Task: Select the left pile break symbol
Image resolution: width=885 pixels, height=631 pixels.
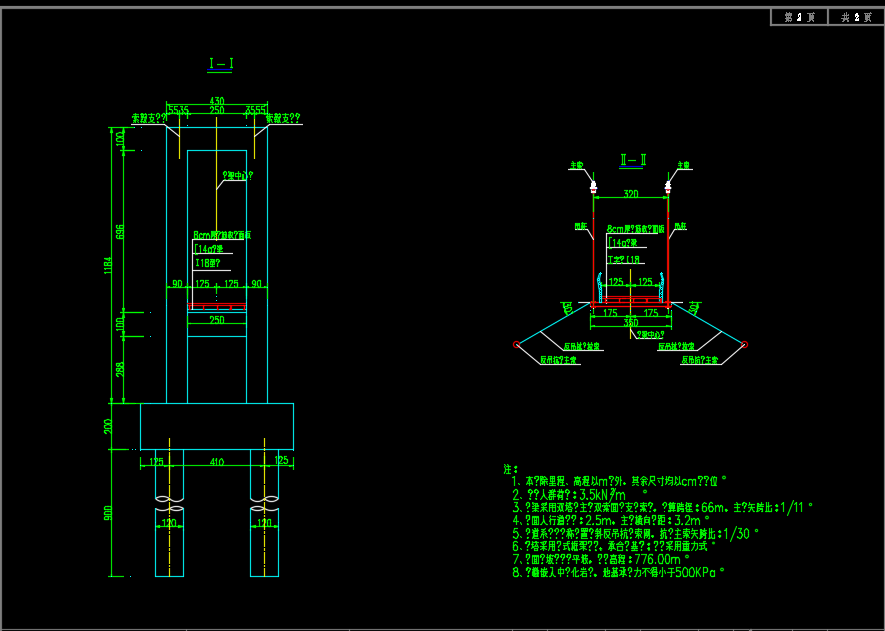Action: (169, 497)
